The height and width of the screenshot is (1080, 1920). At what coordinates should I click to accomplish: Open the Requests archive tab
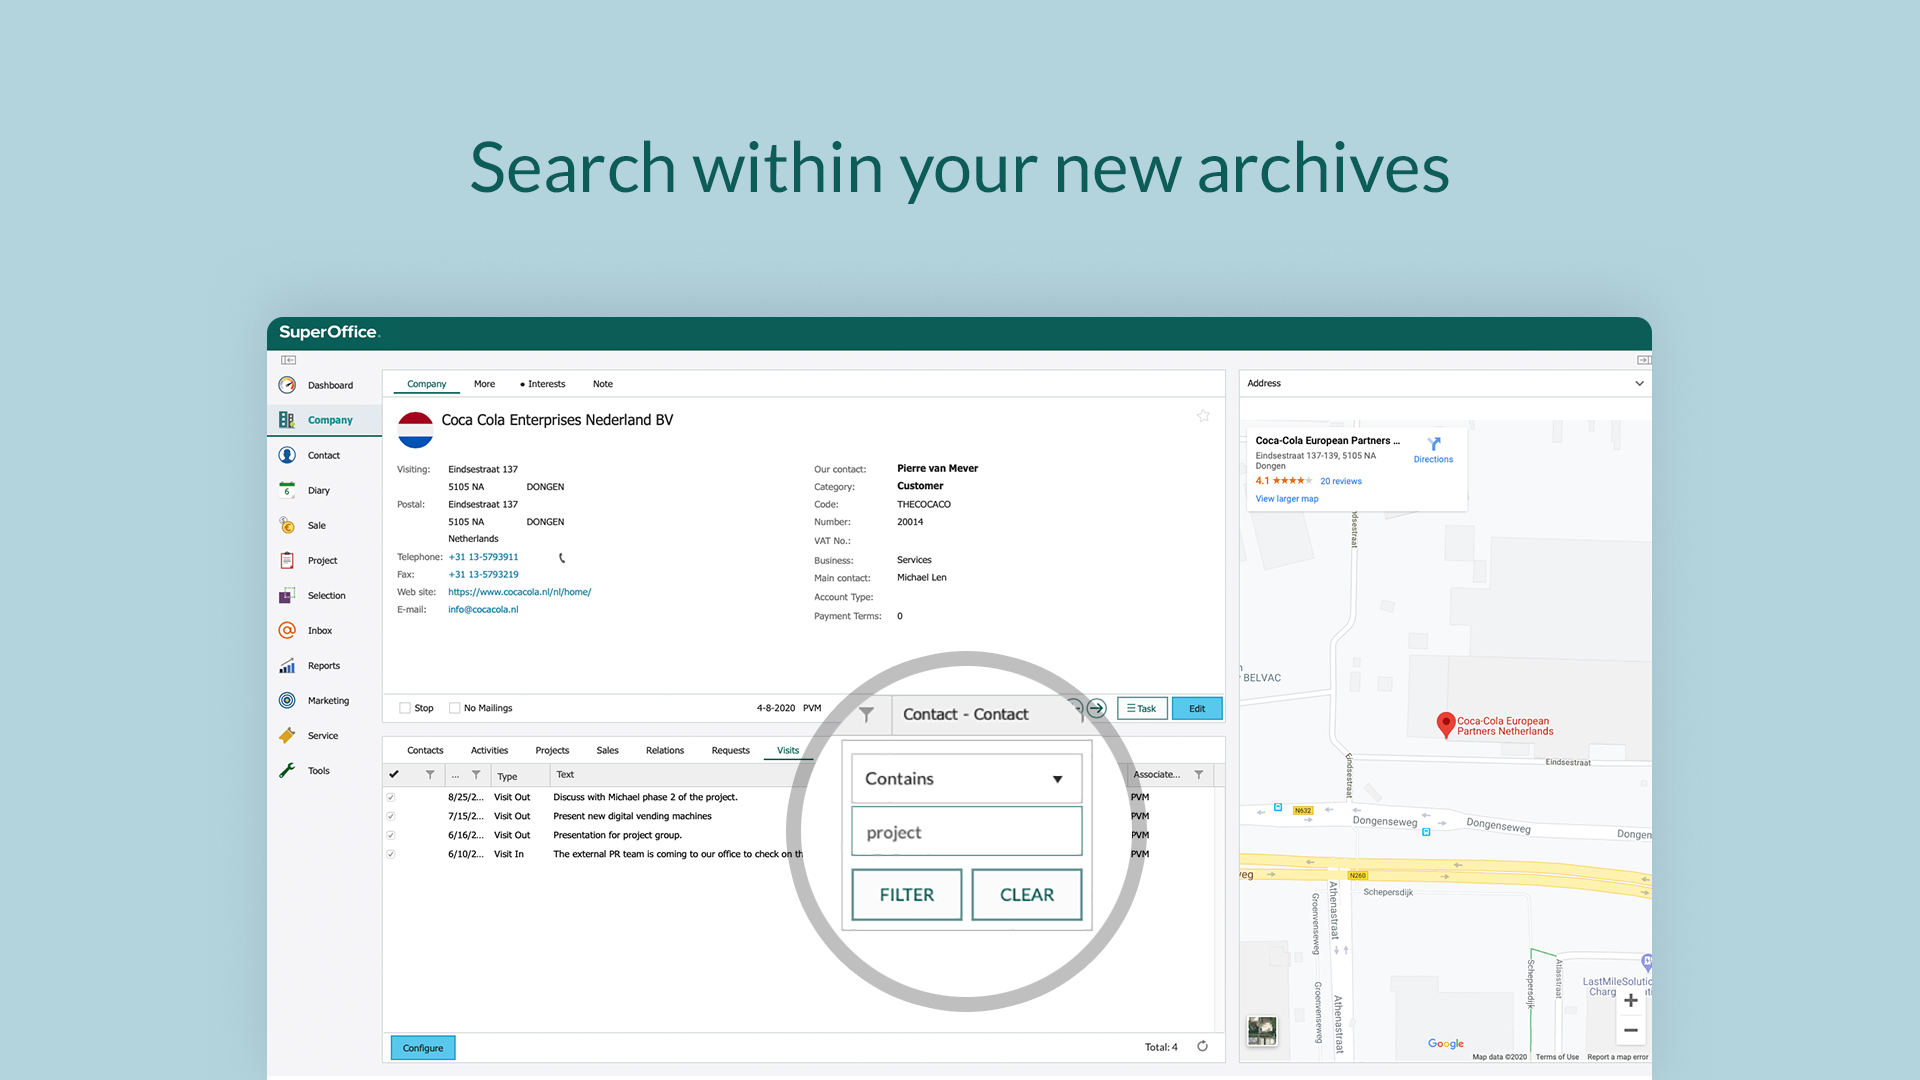[731, 750]
